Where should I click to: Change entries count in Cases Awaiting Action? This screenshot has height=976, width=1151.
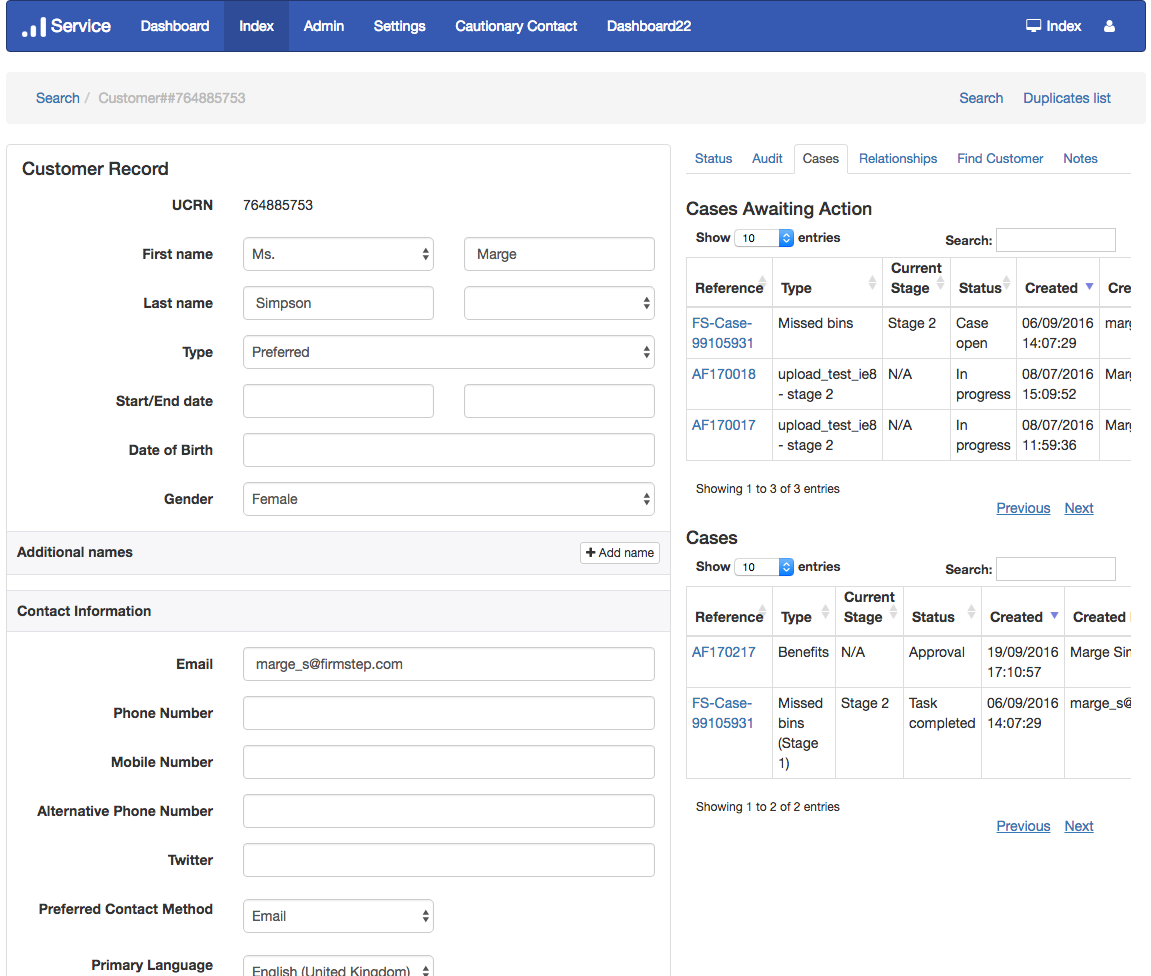[764, 238]
